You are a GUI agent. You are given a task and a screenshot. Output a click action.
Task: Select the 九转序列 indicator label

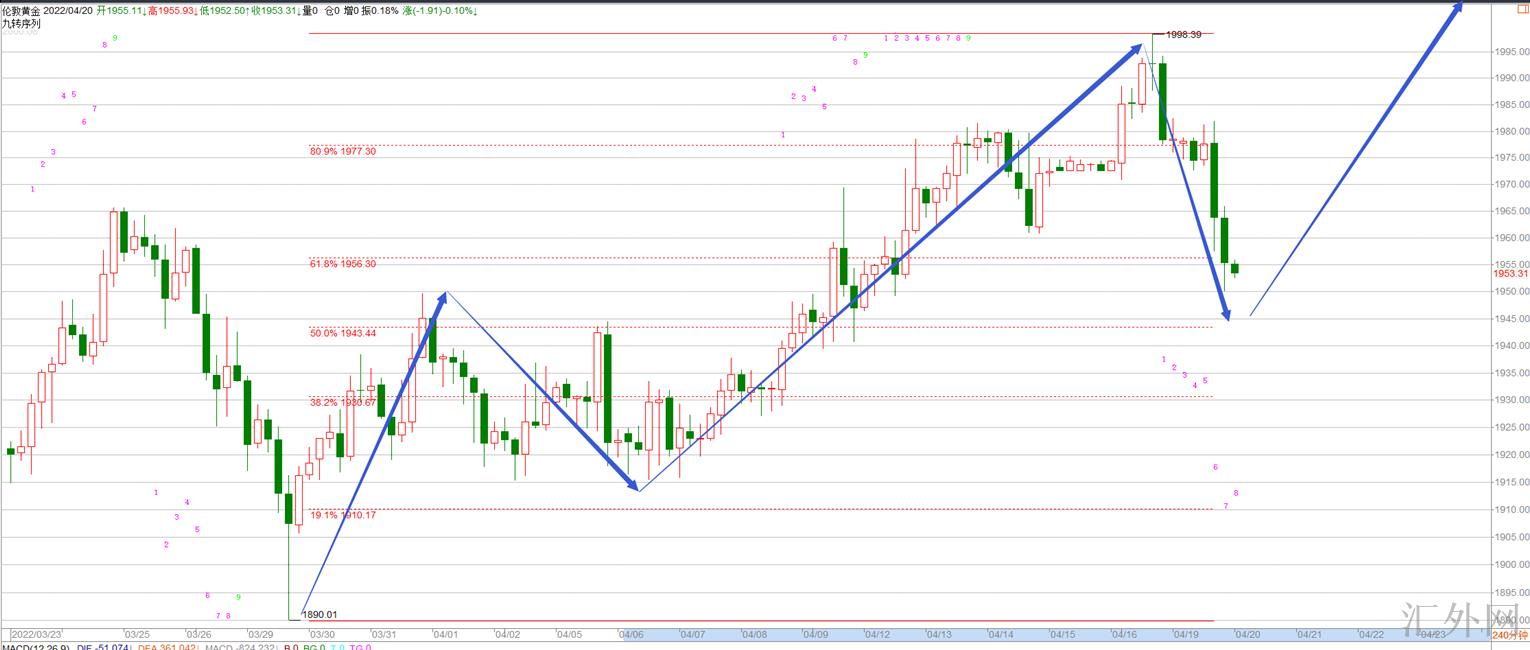coord(20,22)
